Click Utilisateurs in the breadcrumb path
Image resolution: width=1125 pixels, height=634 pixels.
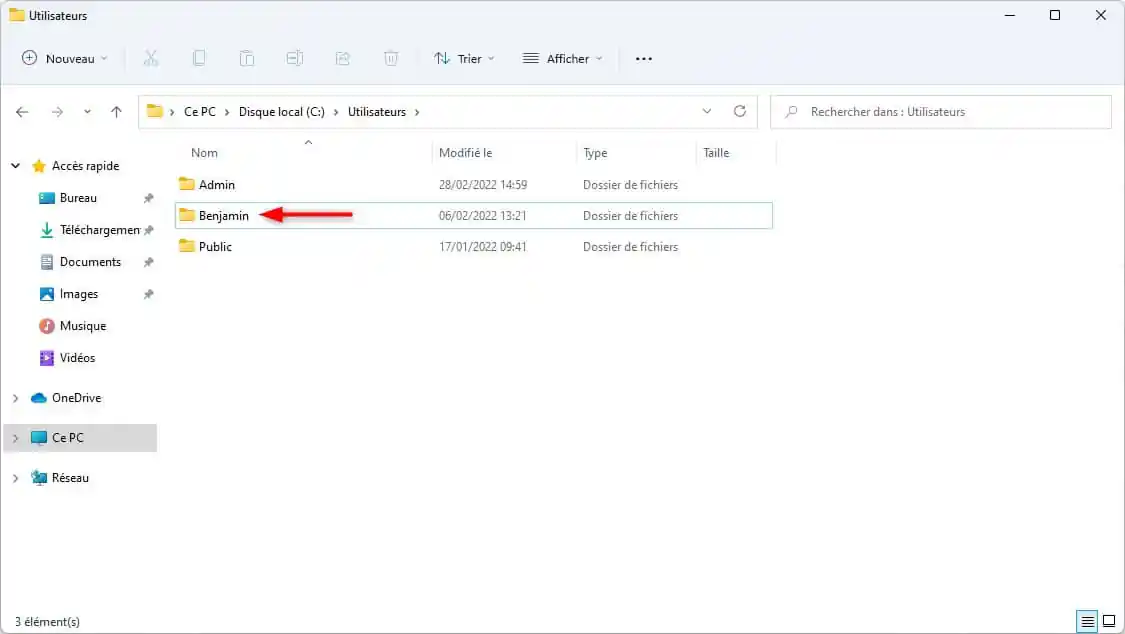377,112
